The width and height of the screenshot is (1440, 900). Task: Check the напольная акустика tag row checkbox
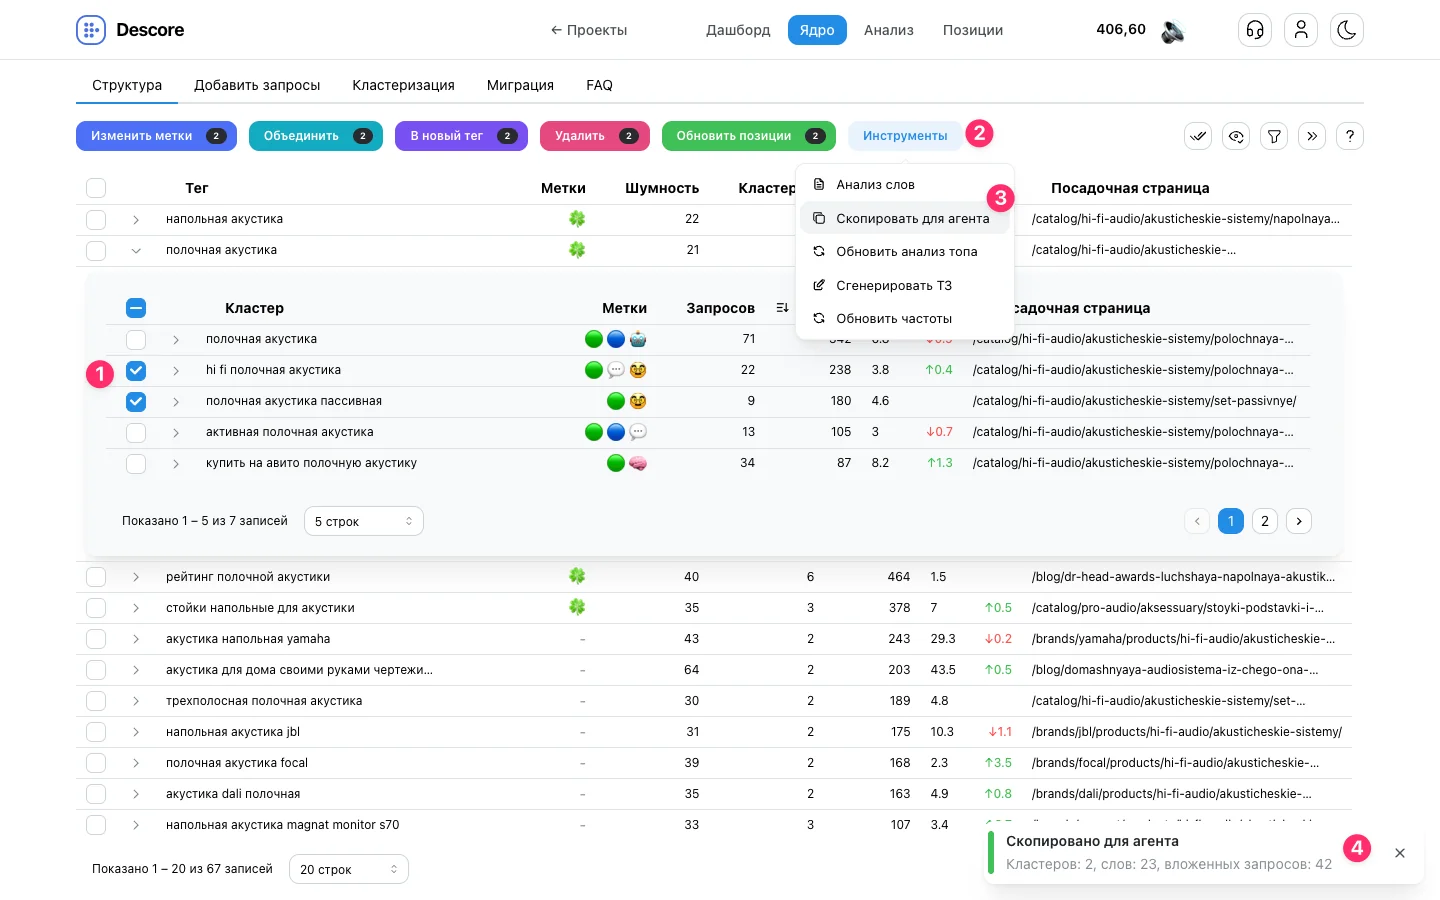[96, 219]
